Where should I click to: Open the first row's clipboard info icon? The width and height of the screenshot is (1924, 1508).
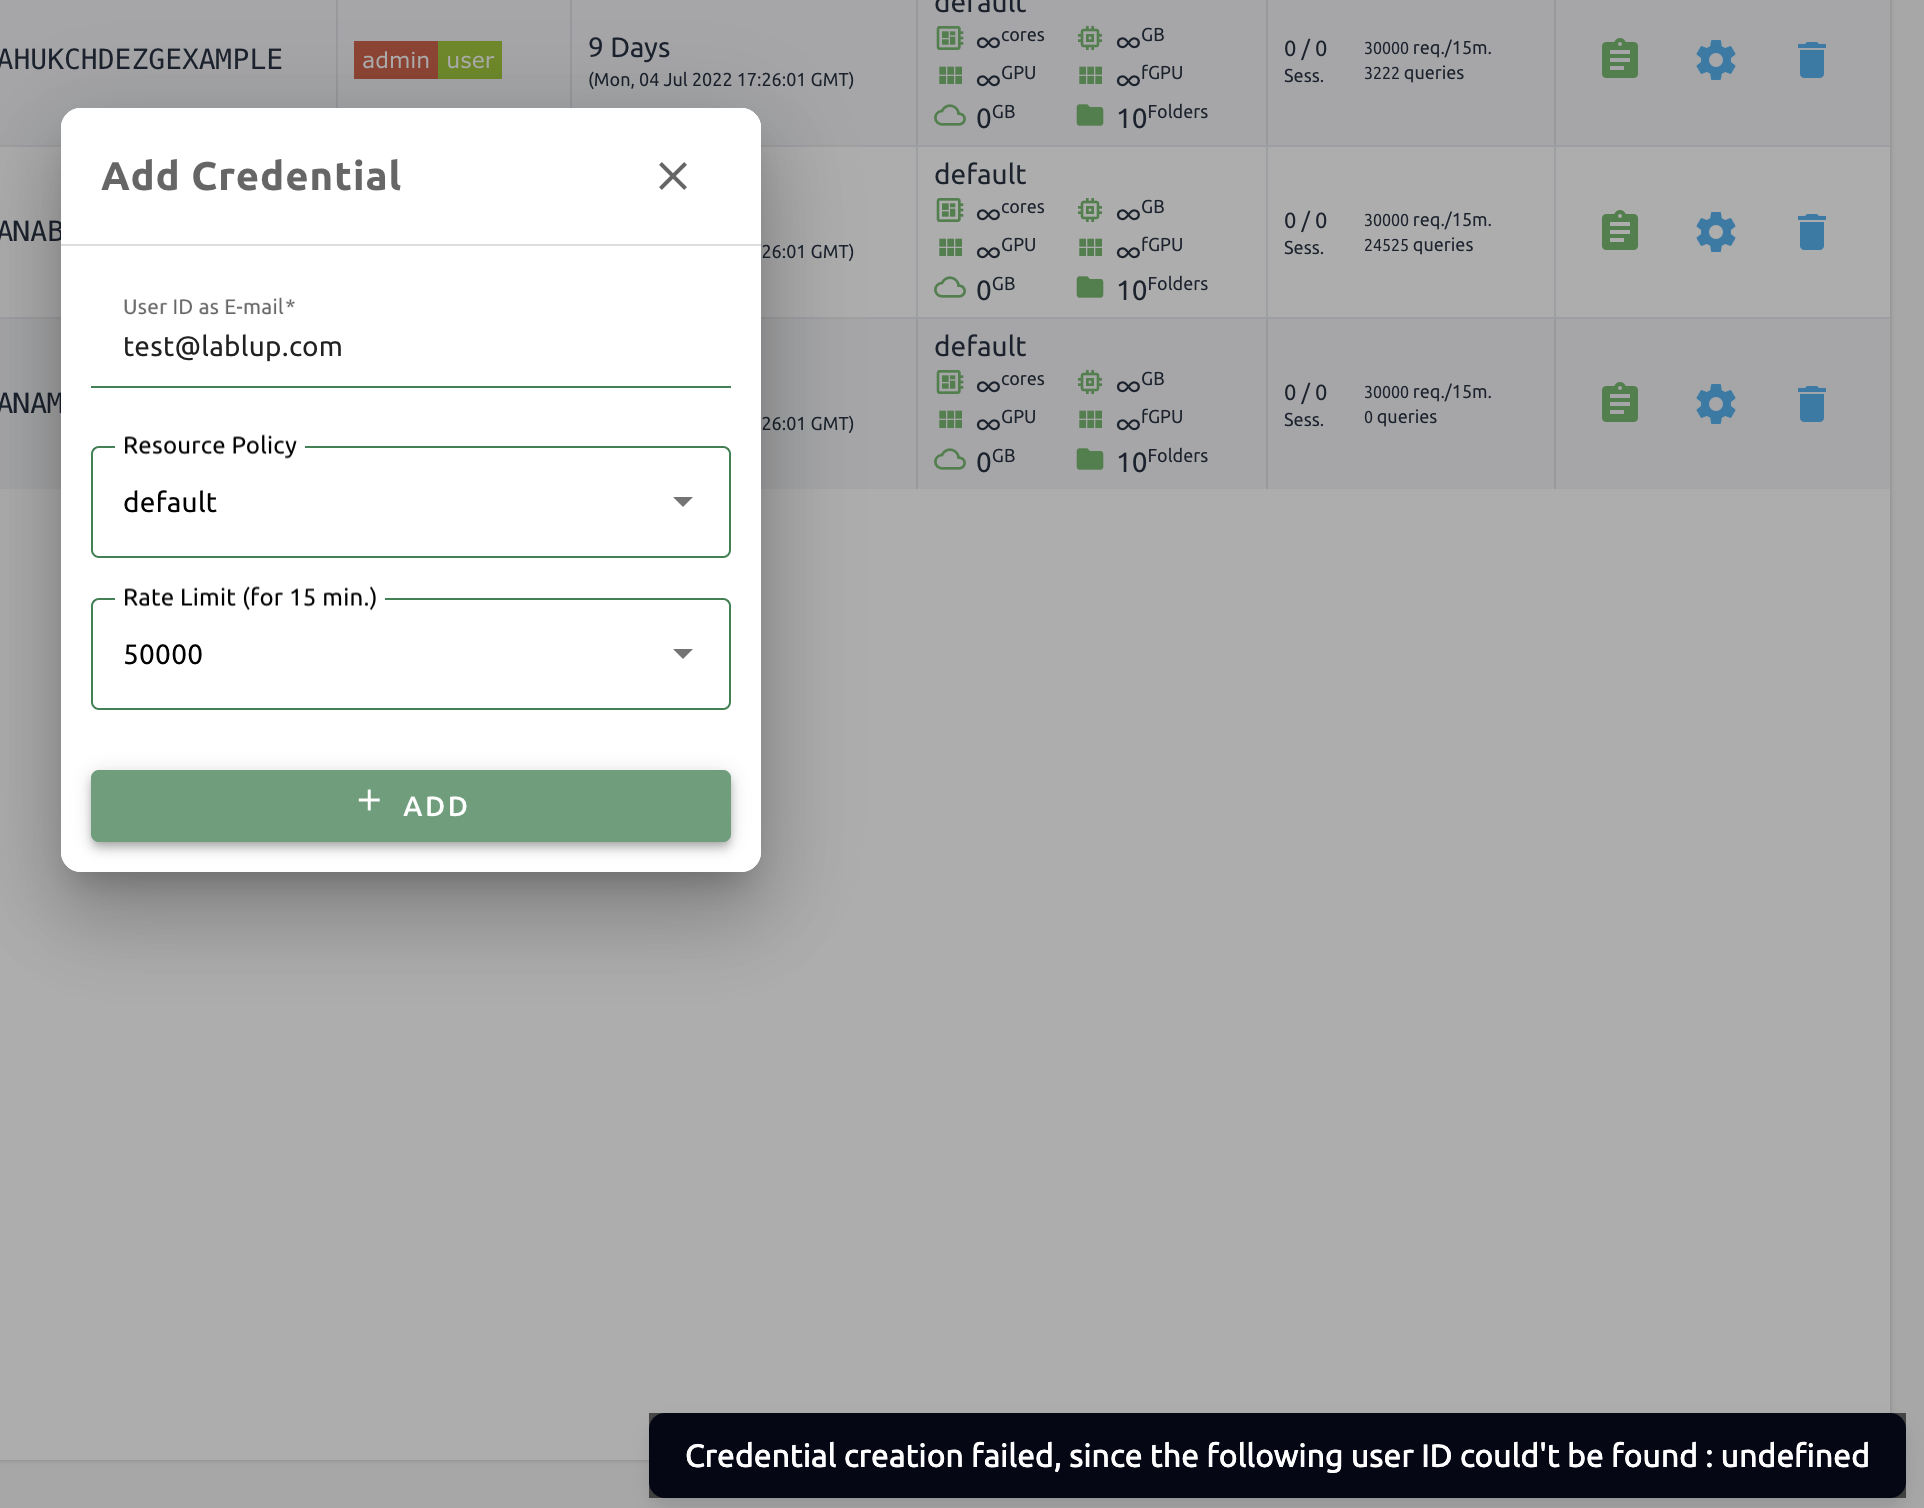tap(1619, 60)
